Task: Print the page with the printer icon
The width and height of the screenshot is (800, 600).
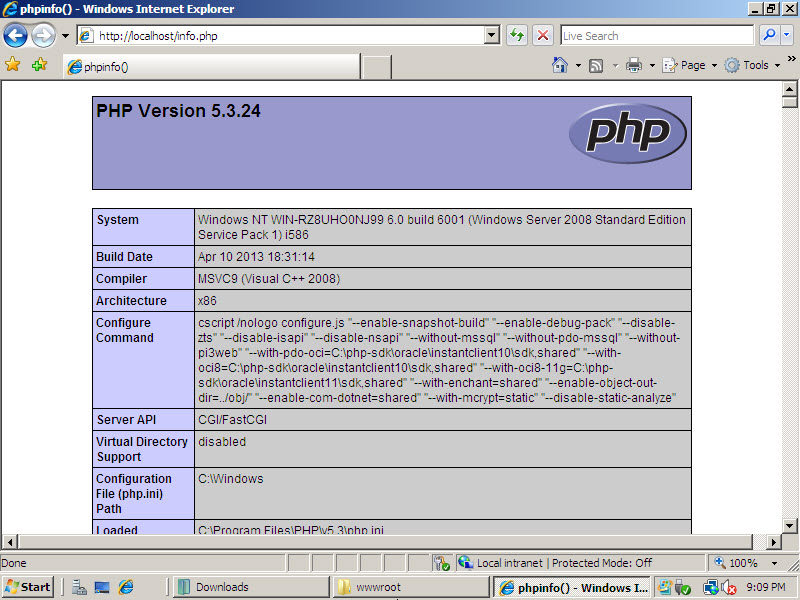Action: (x=634, y=65)
